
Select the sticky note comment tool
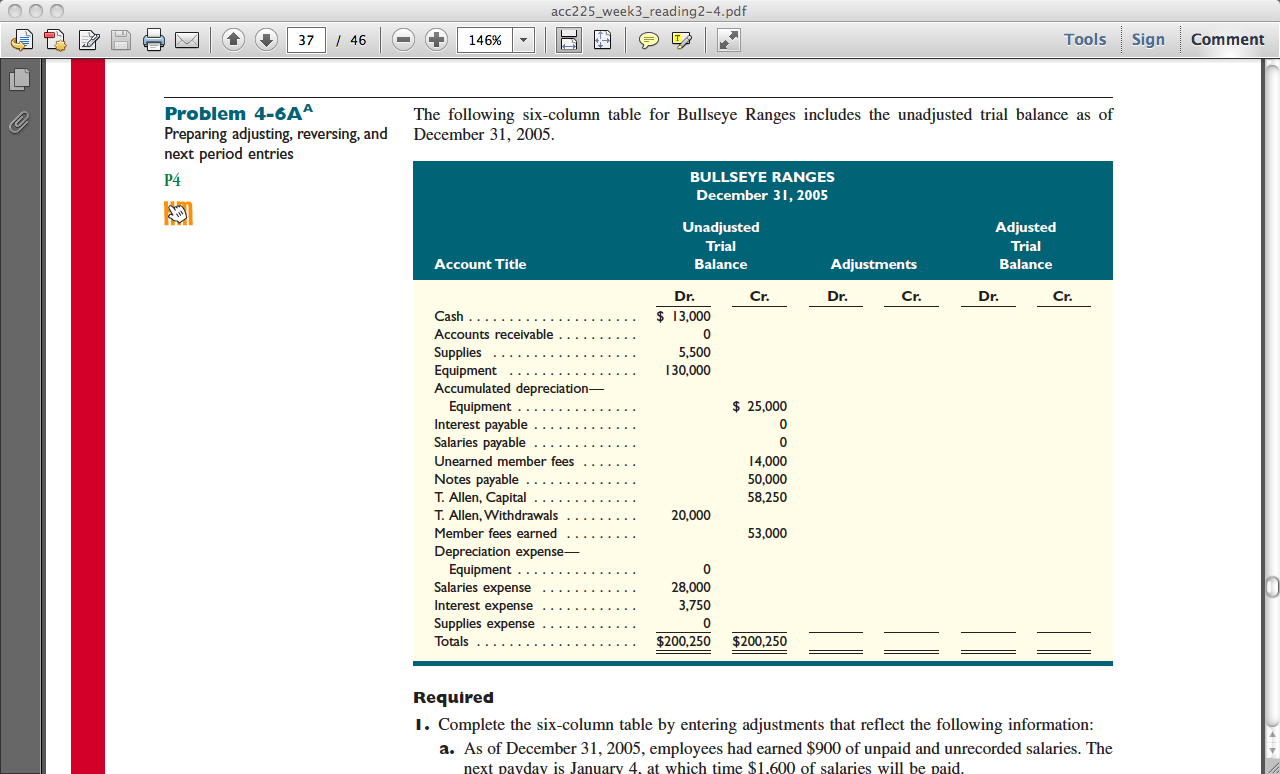coord(650,39)
